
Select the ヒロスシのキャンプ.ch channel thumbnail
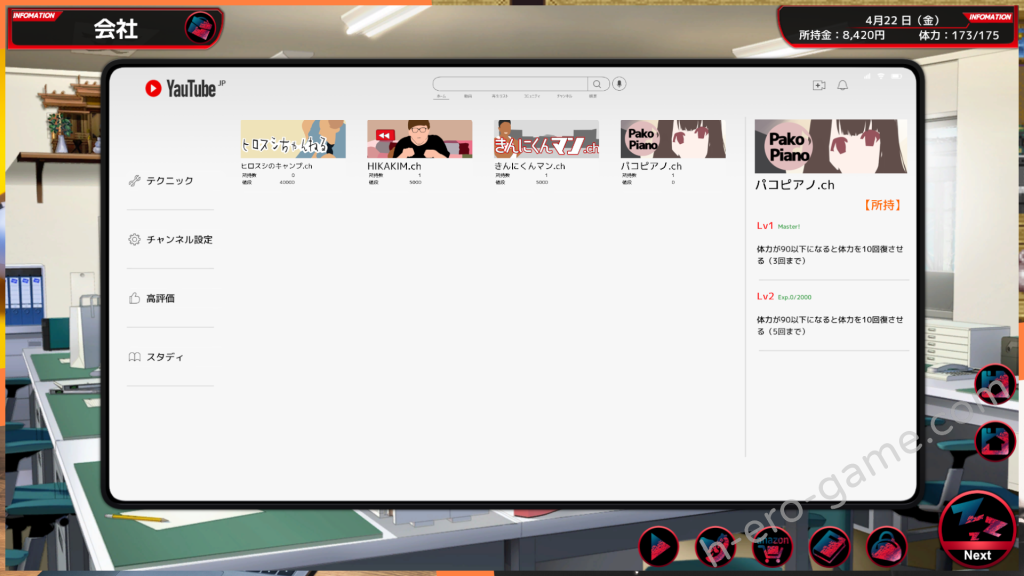point(293,139)
